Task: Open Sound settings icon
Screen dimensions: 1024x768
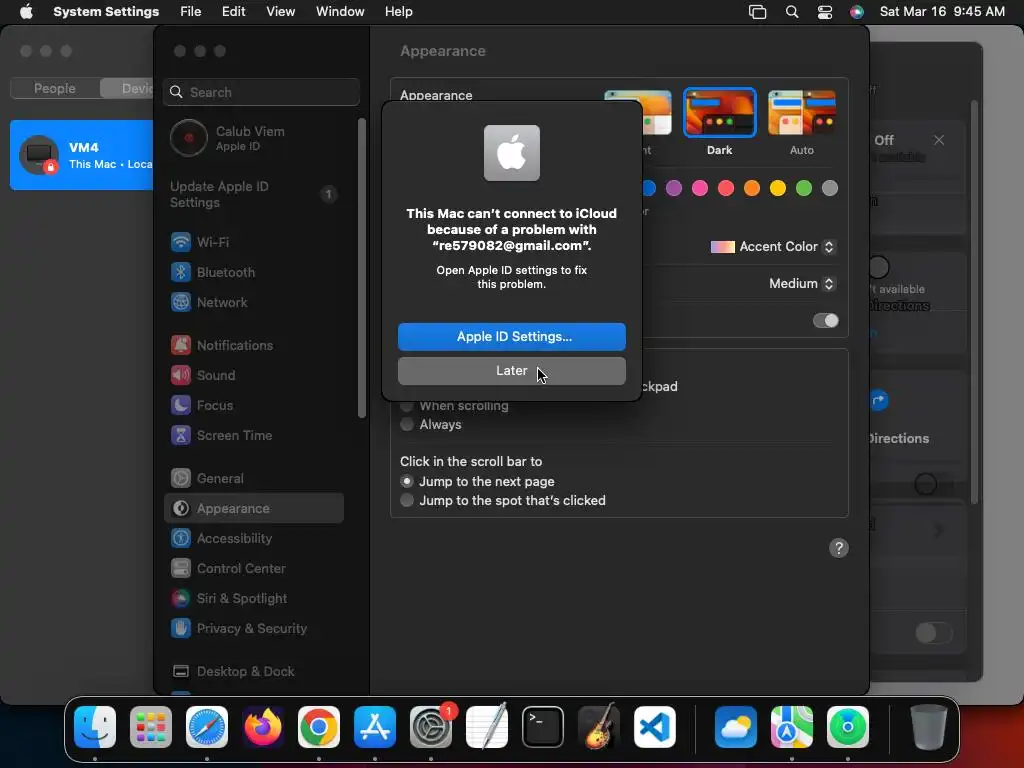Action: tap(181, 376)
